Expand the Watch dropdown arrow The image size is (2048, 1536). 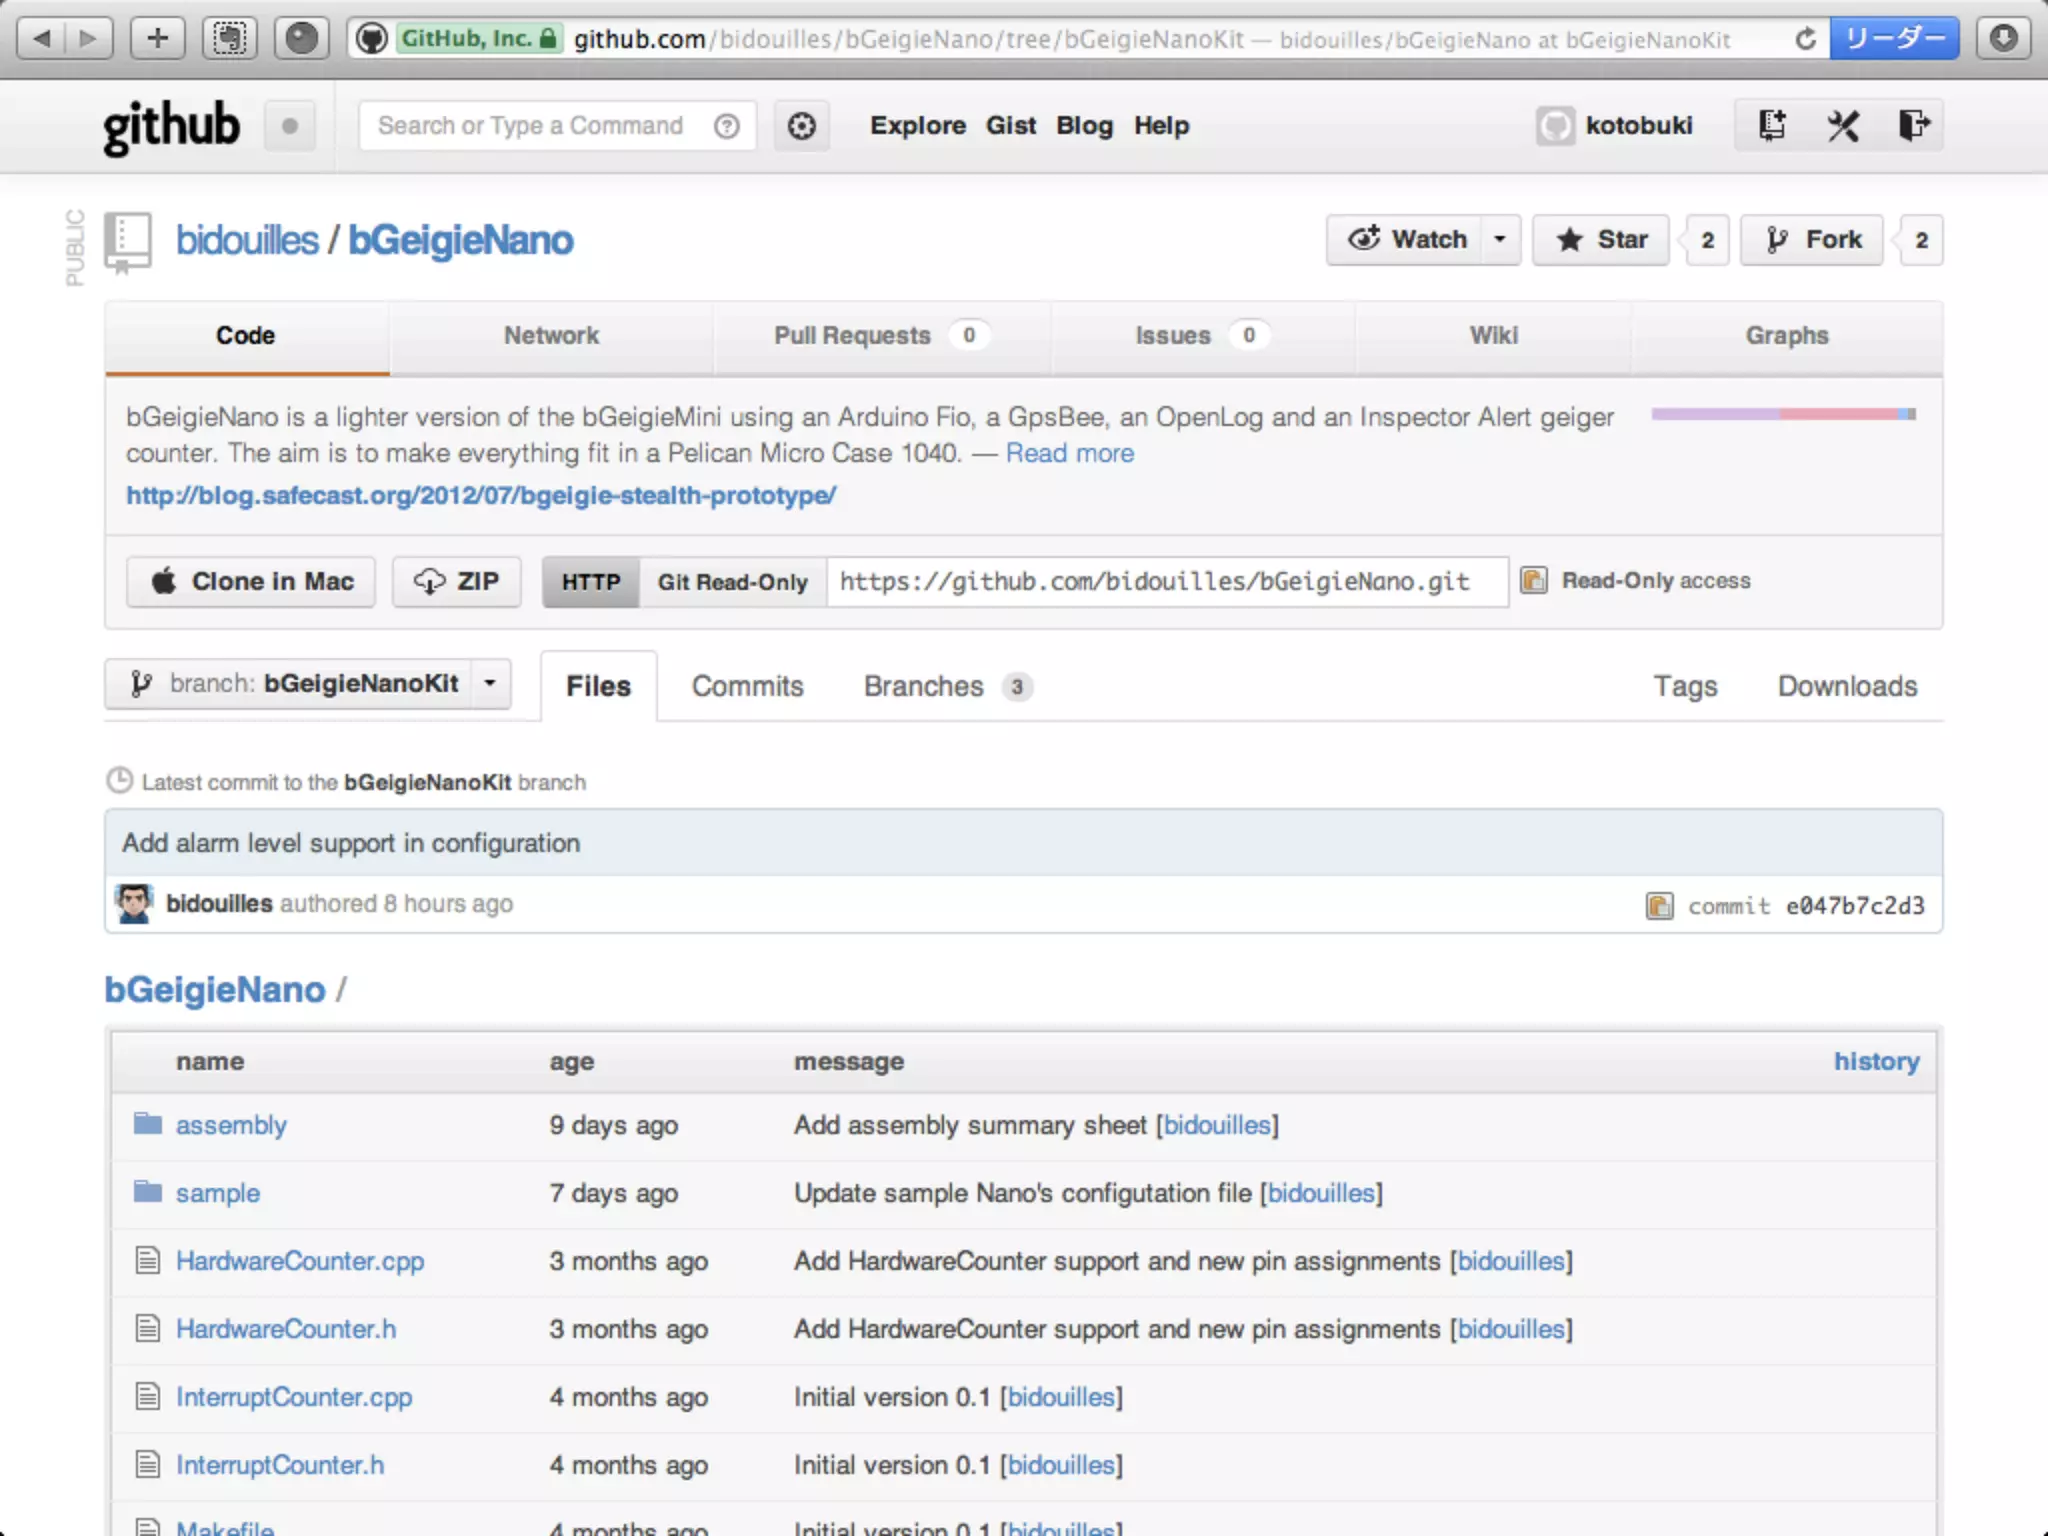pyautogui.click(x=1499, y=240)
